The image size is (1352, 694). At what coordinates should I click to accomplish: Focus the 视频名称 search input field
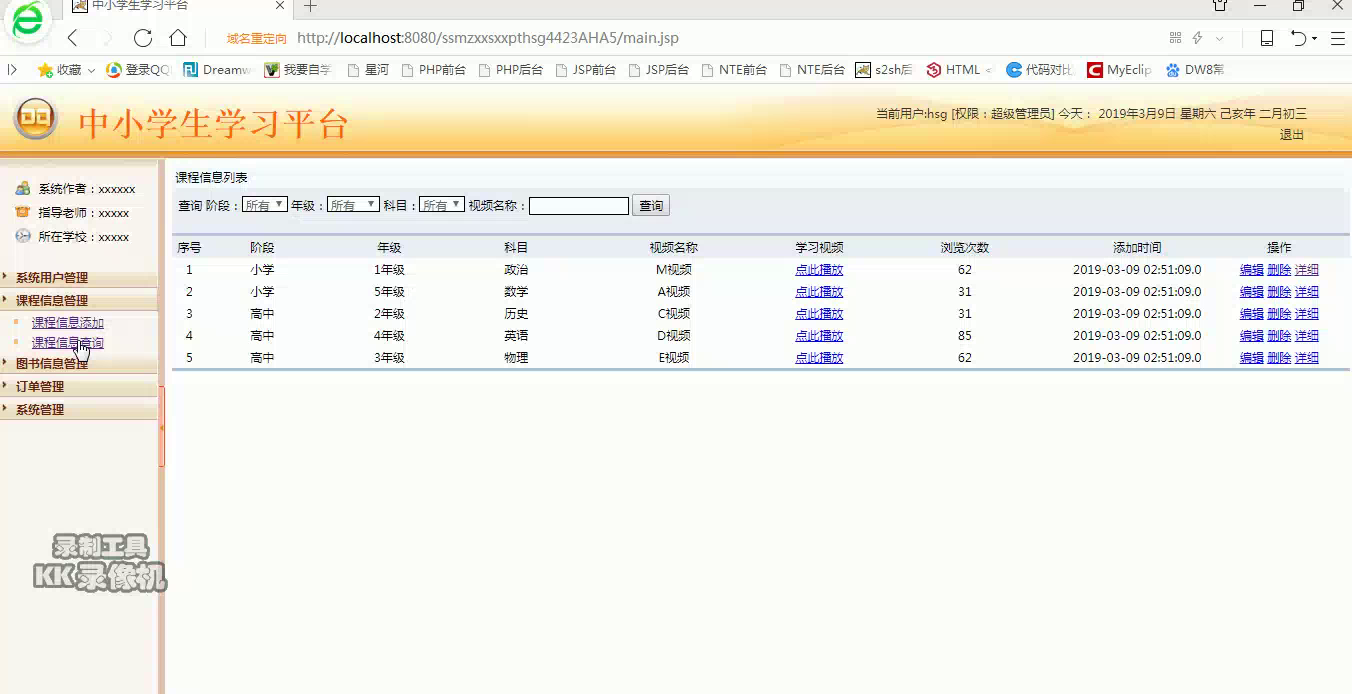(579, 206)
